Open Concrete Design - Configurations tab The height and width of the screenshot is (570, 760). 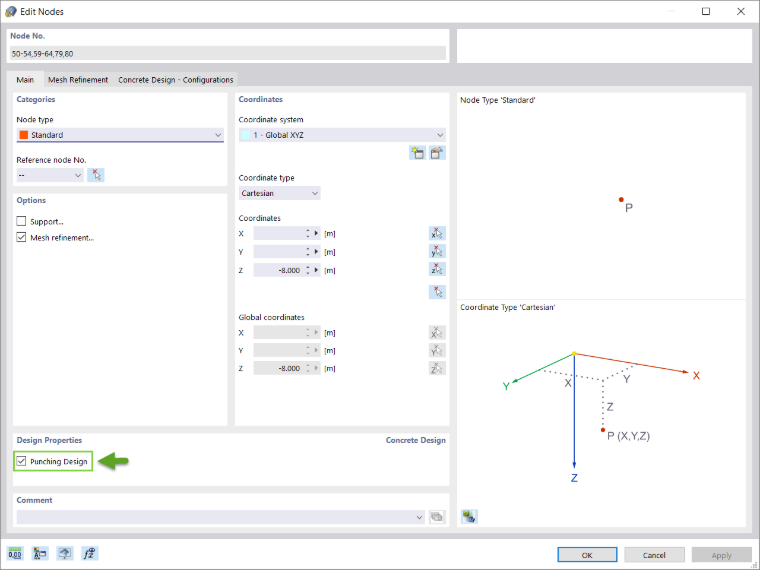click(175, 79)
